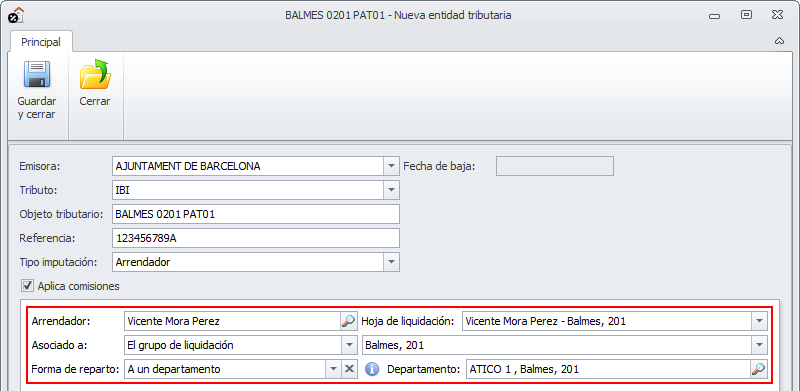This screenshot has height=391, width=800.
Task: Click the Tributo label
Action: (38, 190)
